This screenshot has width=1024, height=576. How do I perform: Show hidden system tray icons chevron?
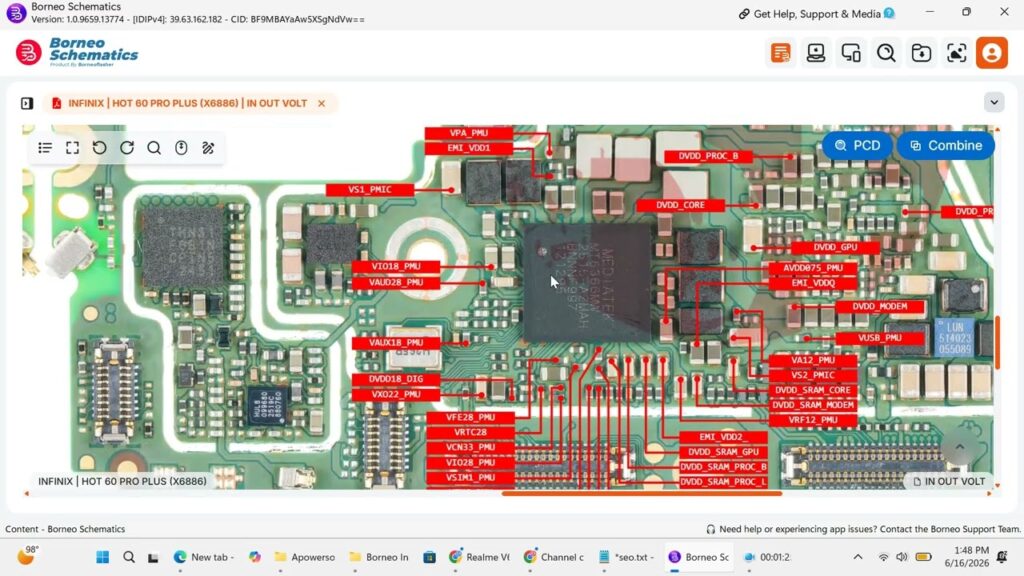point(857,557)
